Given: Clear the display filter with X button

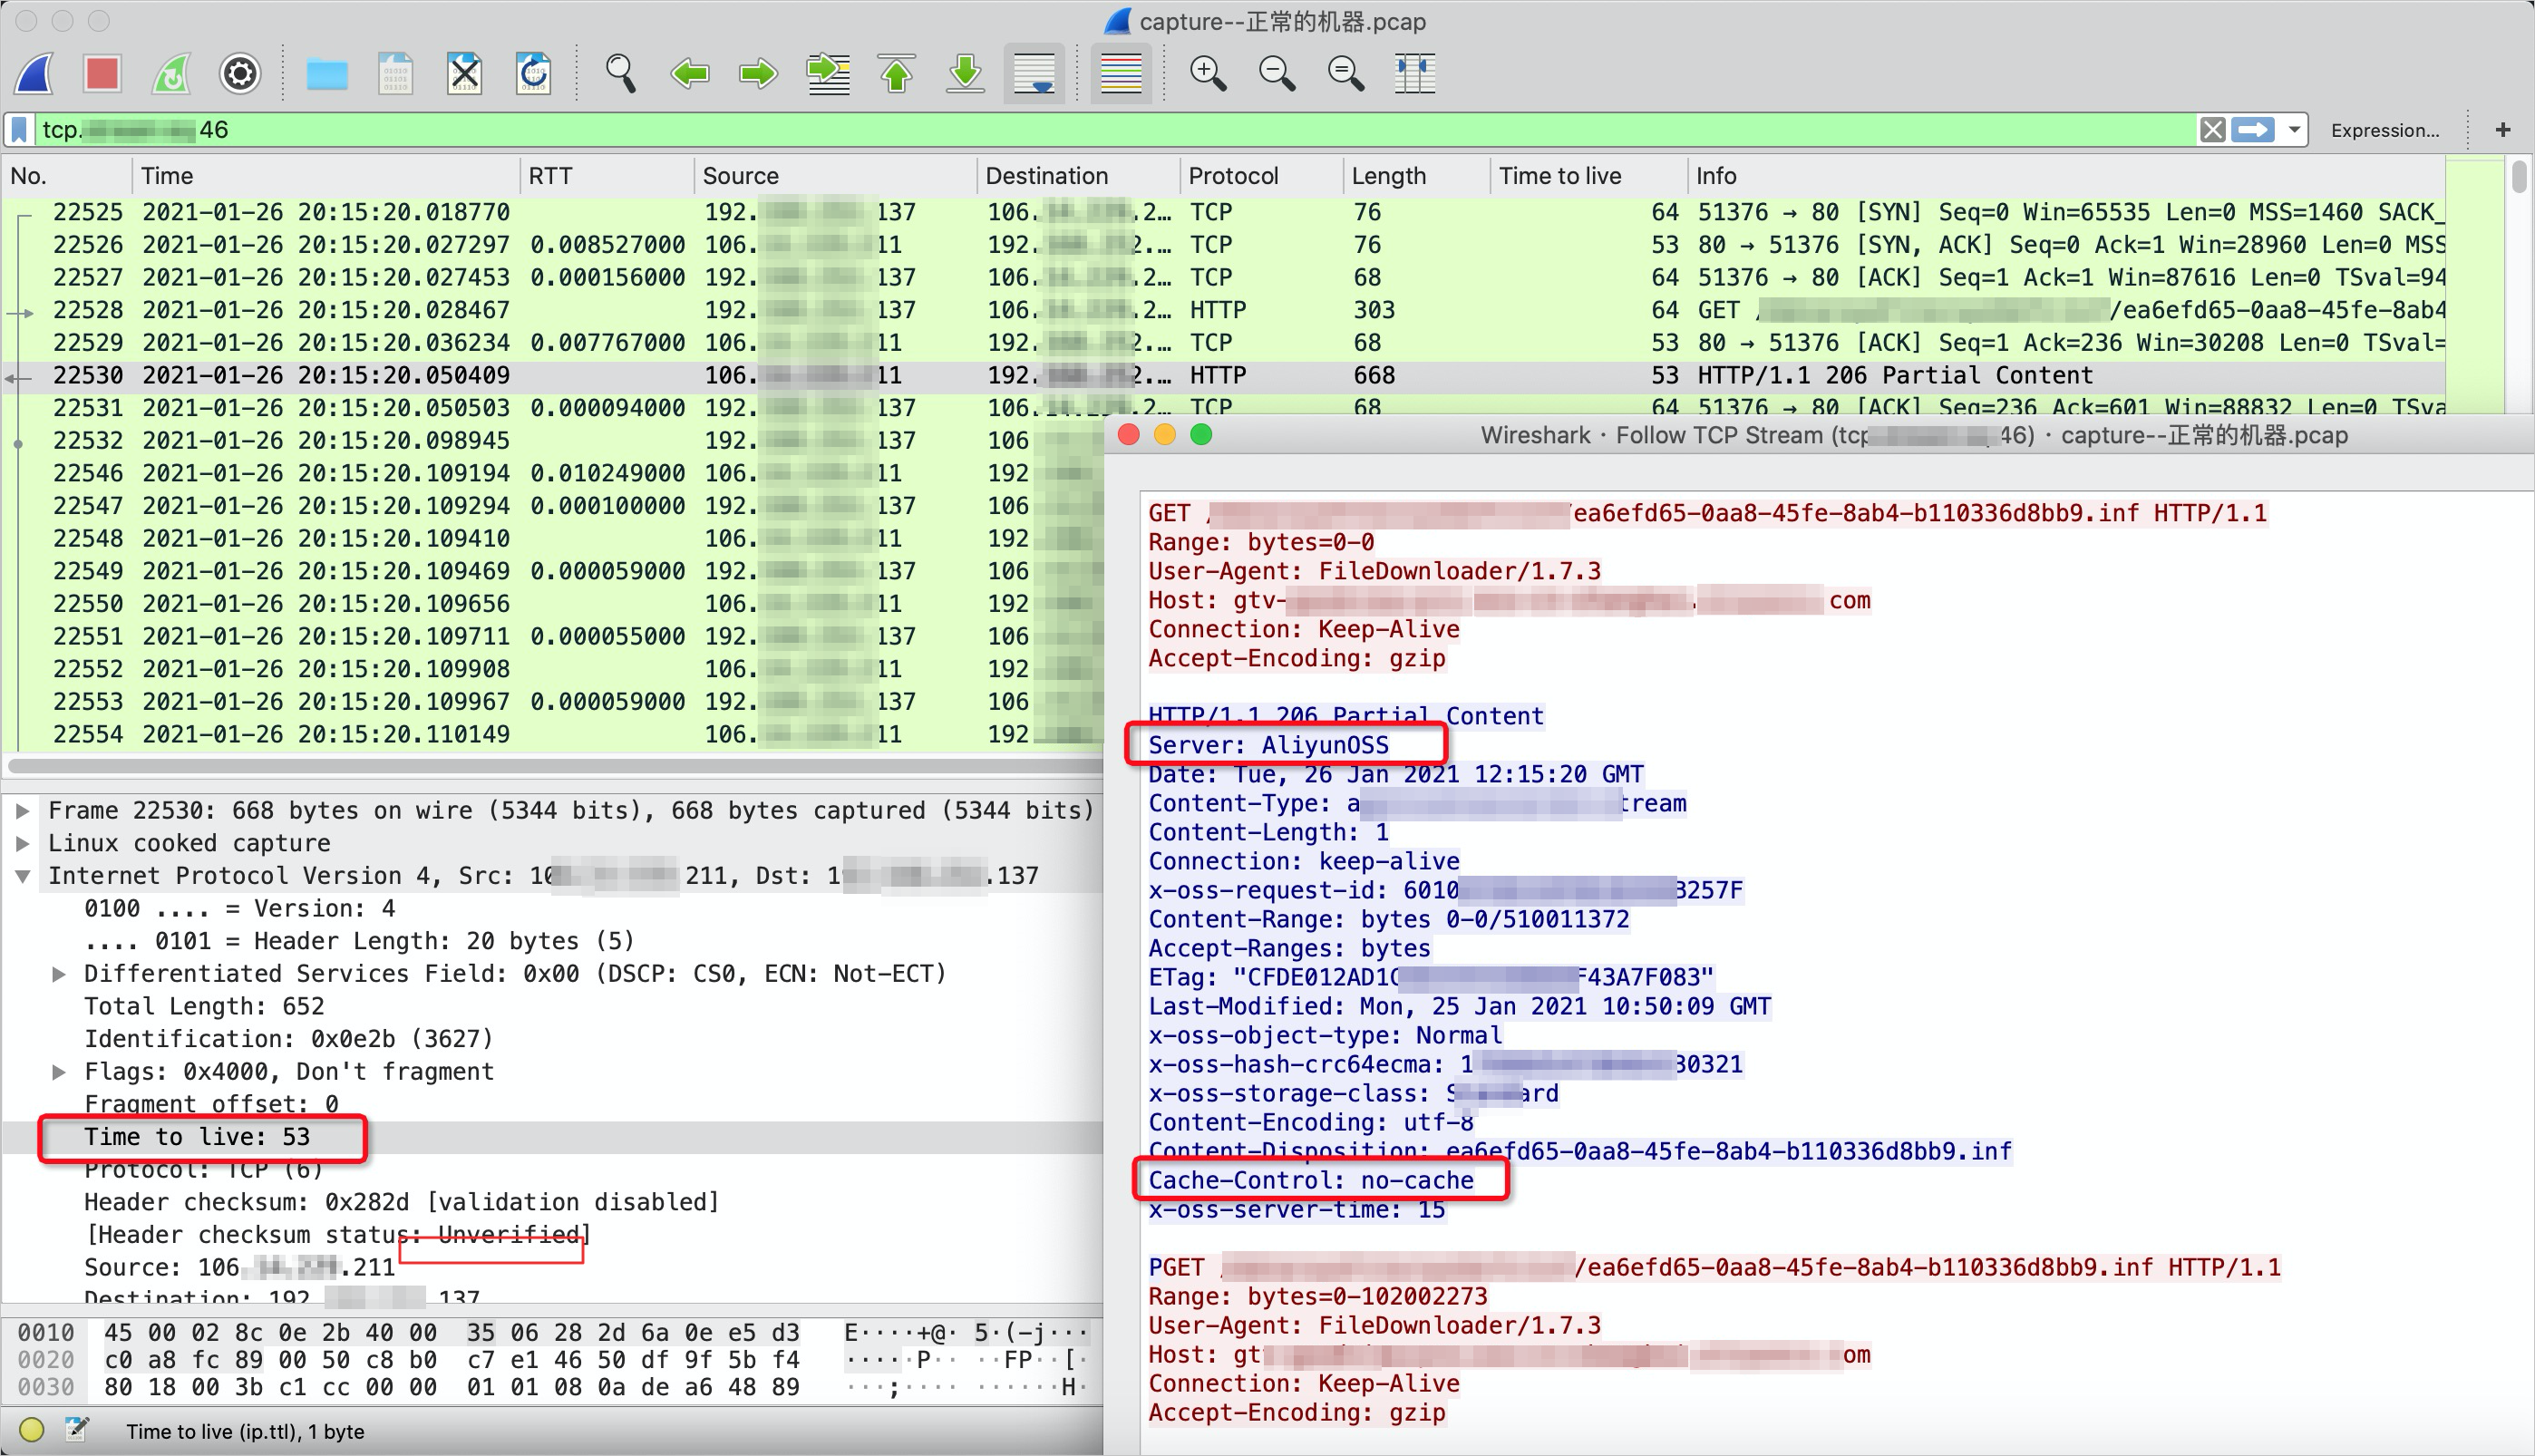Looking at the screenshot, I should [x=2212, y=130].
